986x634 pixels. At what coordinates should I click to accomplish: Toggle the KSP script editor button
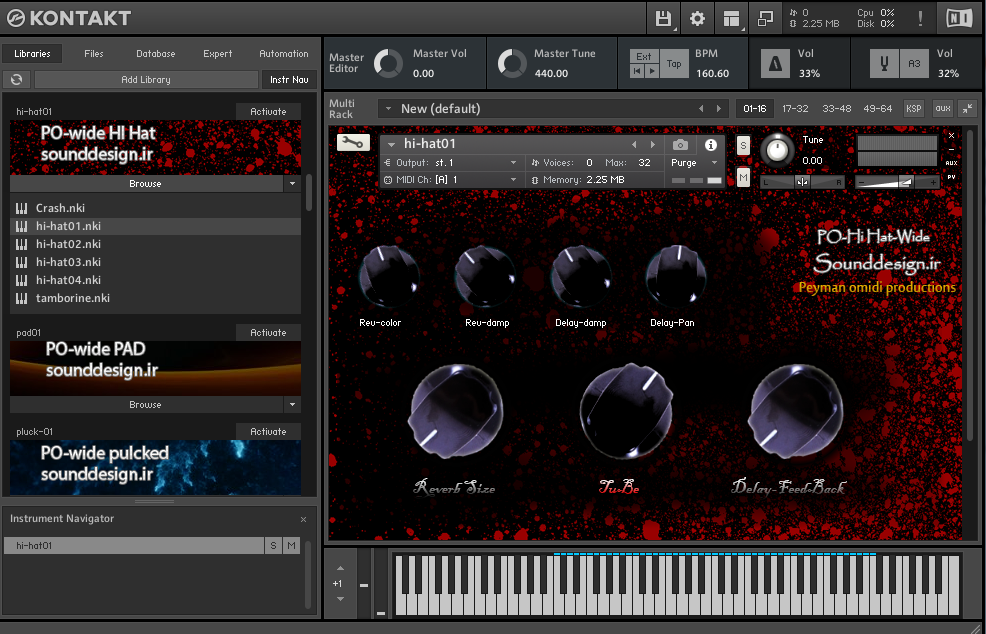pyautogui.click(x=914, y=108)
